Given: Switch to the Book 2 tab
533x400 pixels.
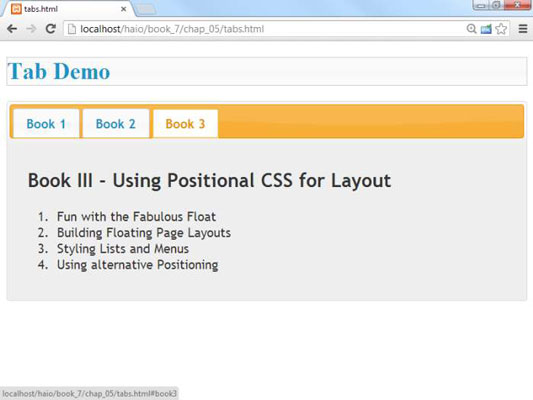Looking at the screenshot, I should point(116,124).
